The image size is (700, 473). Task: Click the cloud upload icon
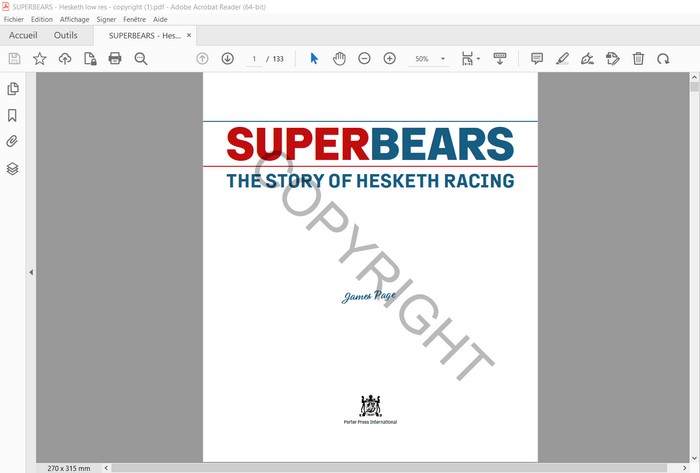pyautogui.click(x=65, y=58)
